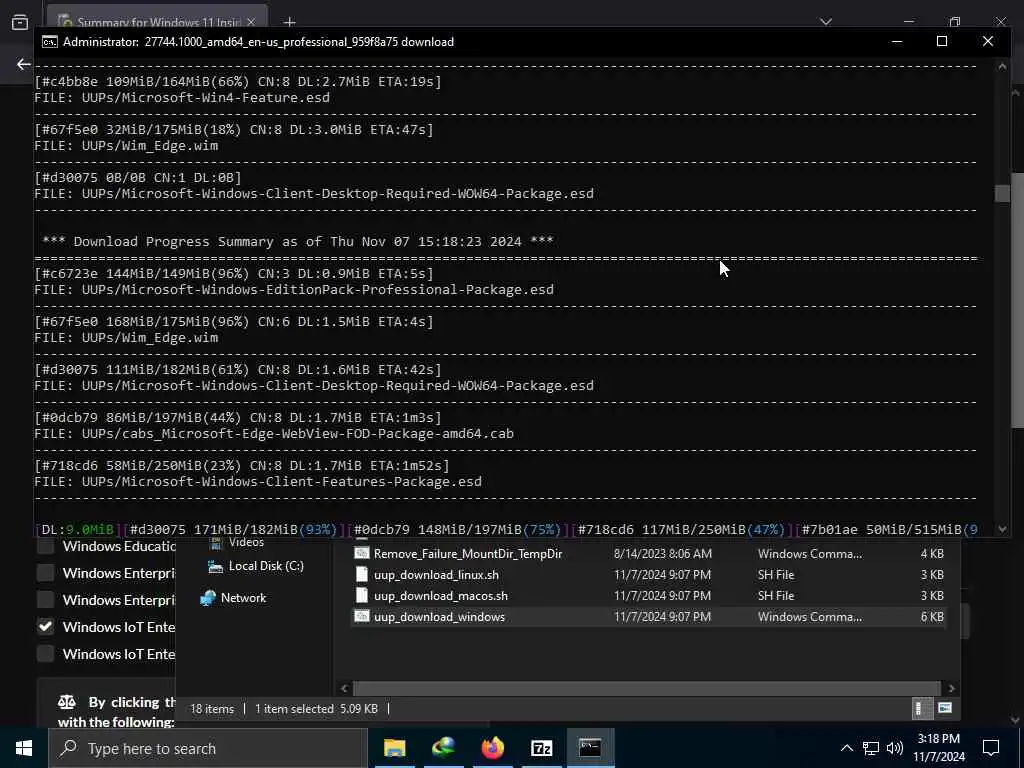Open the notification center icon
This screenshot has width=1024, height=768.
coord(991,748)
